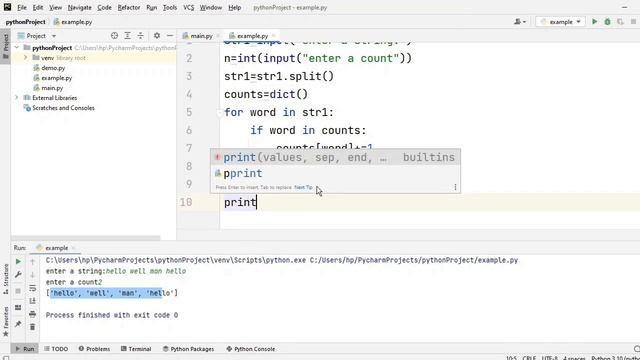The image size is (640, 360).
Task: Pin the Run tab
Action: point(18,324)
